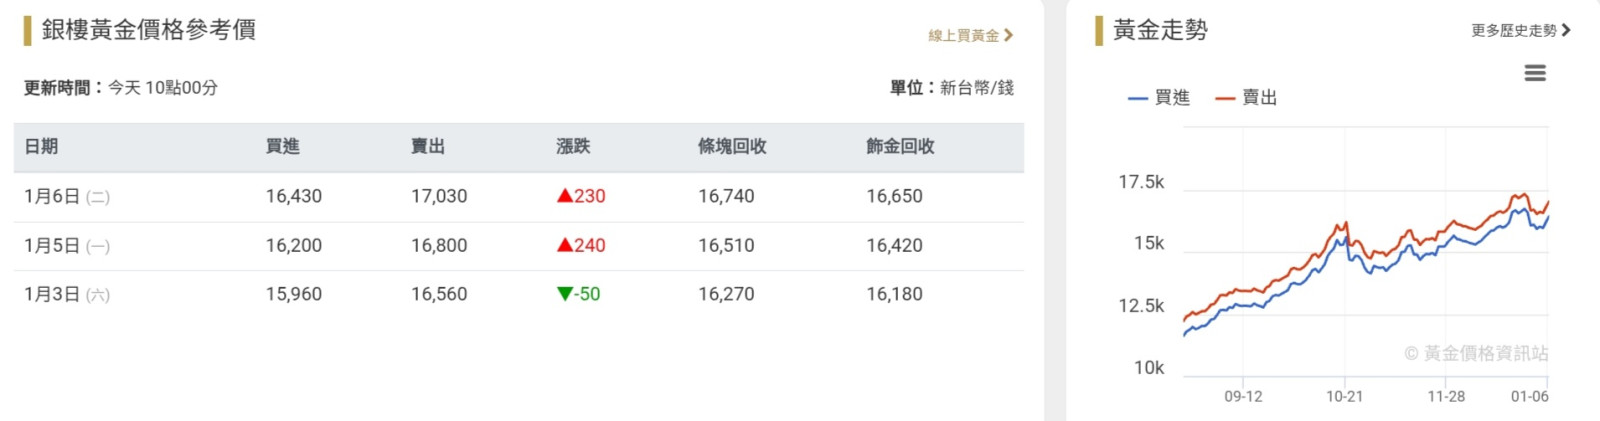This screenshot has height=421, width=1600.
Task: Open the chart hamburger menu icon
Action: (x=1535, y=73)
